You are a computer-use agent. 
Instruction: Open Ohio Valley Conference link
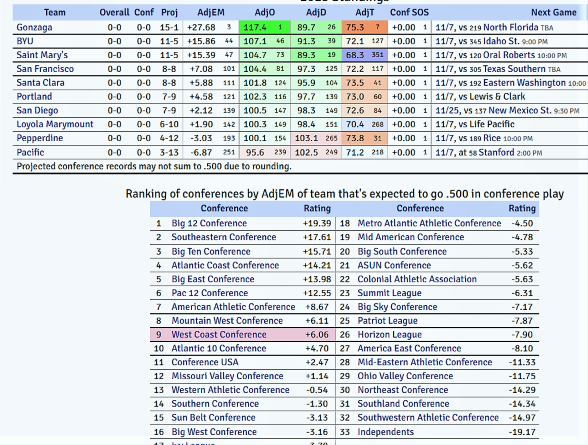405,376
